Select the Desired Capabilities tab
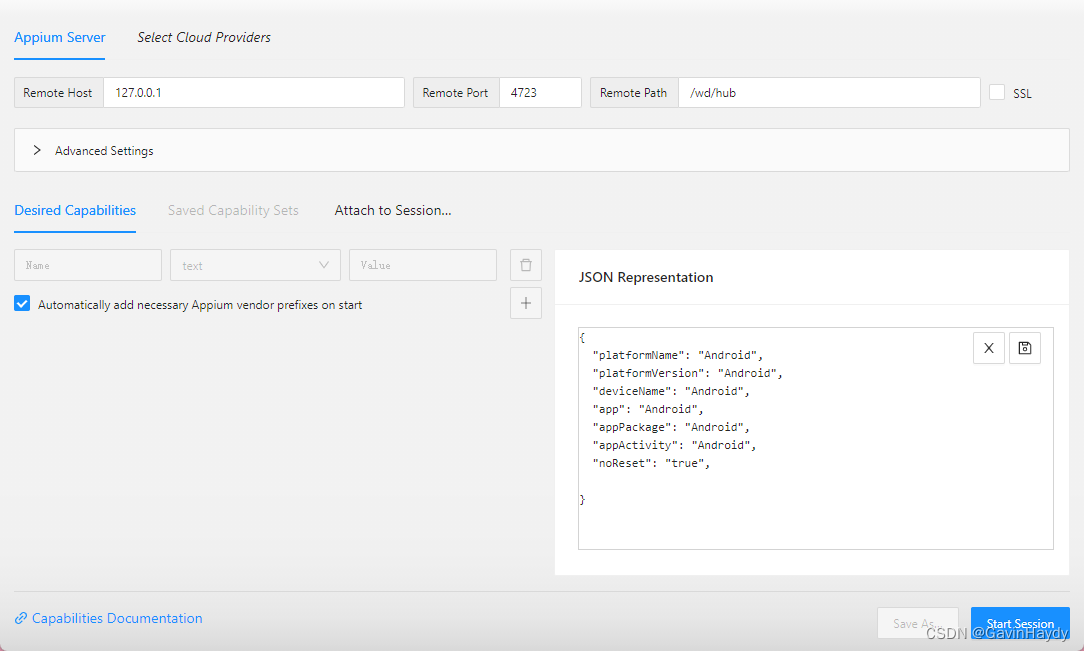 click(x=75, y=210)
